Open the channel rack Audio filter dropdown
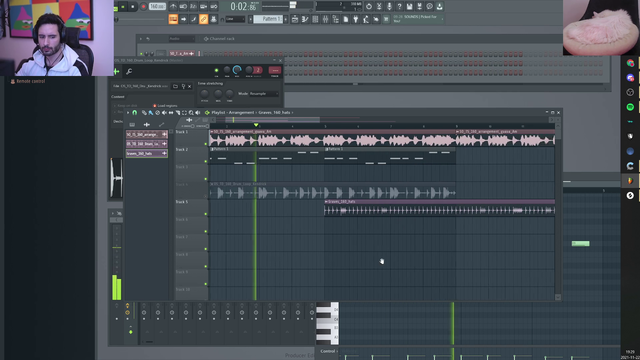The width and height of the screenshot is (640, 360). point(182,39)
